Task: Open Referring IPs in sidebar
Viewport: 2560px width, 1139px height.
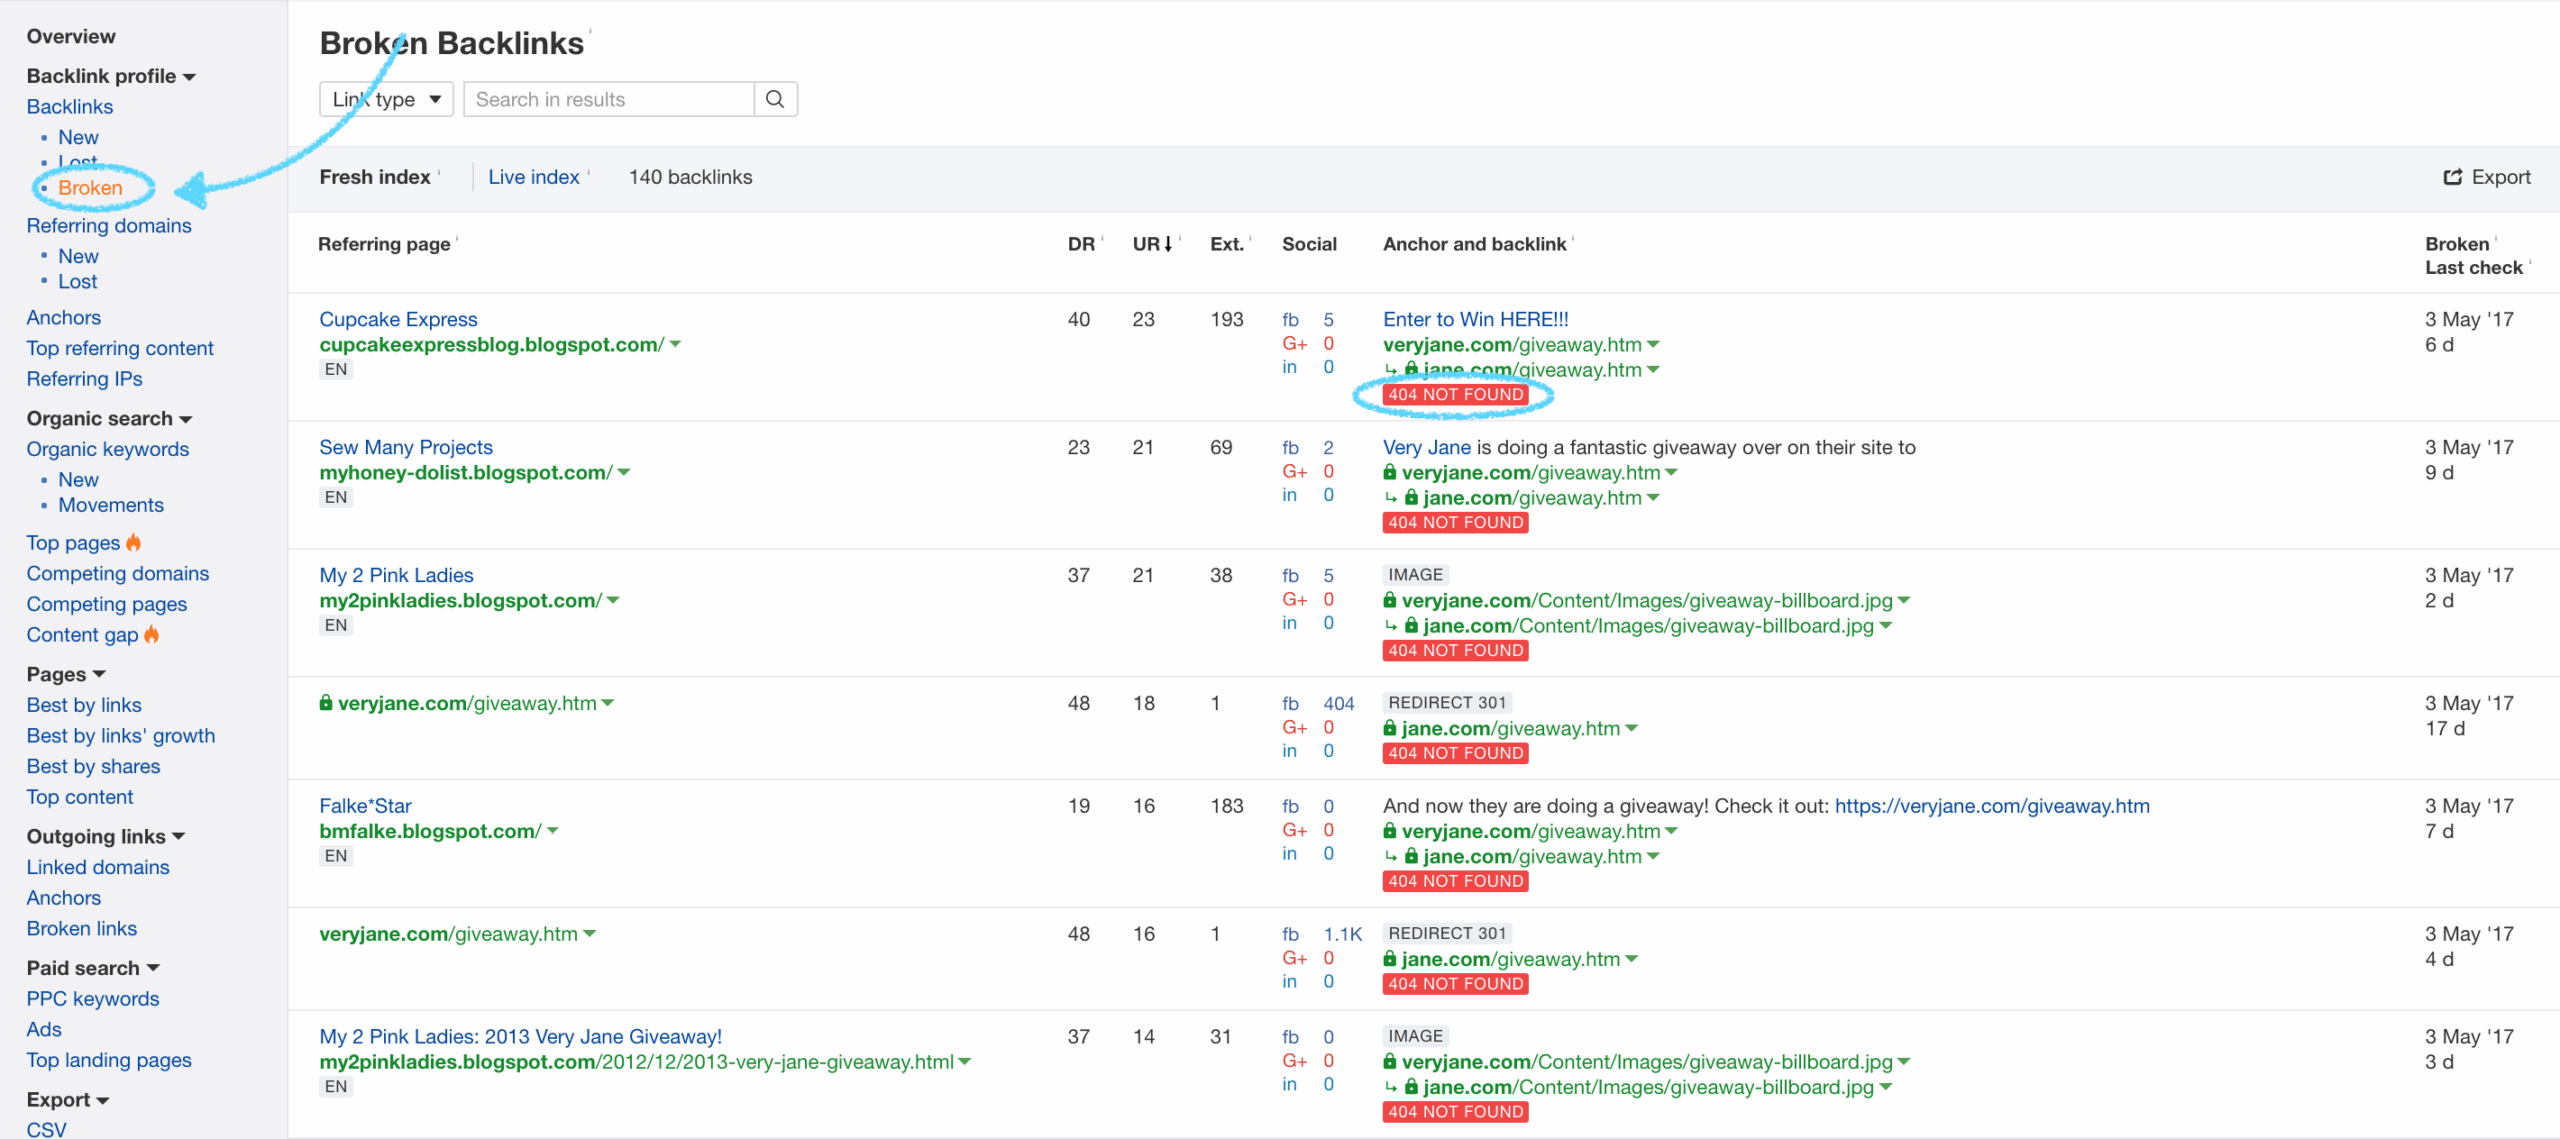Action: 84,378
